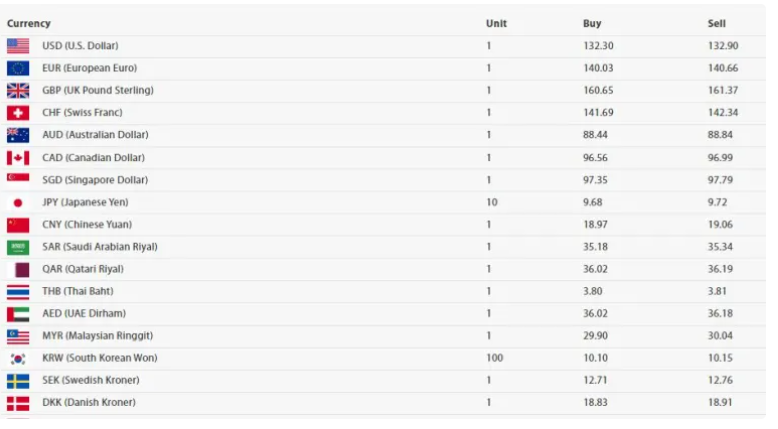This screenshot has width=778, height=429.
Task: Click the UK Union Jack flag icon
Action: click(x=18, y=90)
